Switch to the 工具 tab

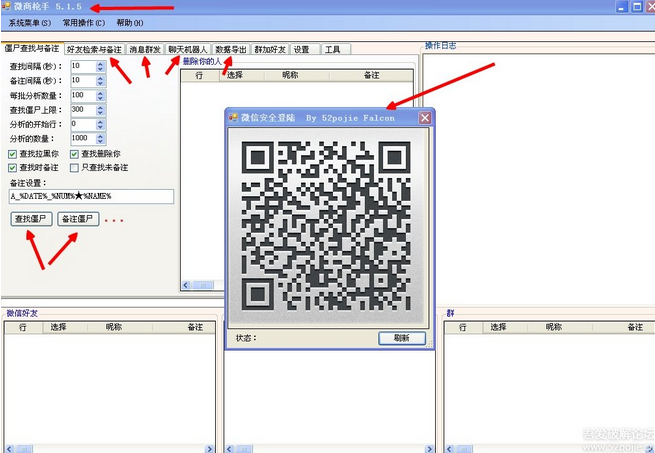click(x=335, y=49)
